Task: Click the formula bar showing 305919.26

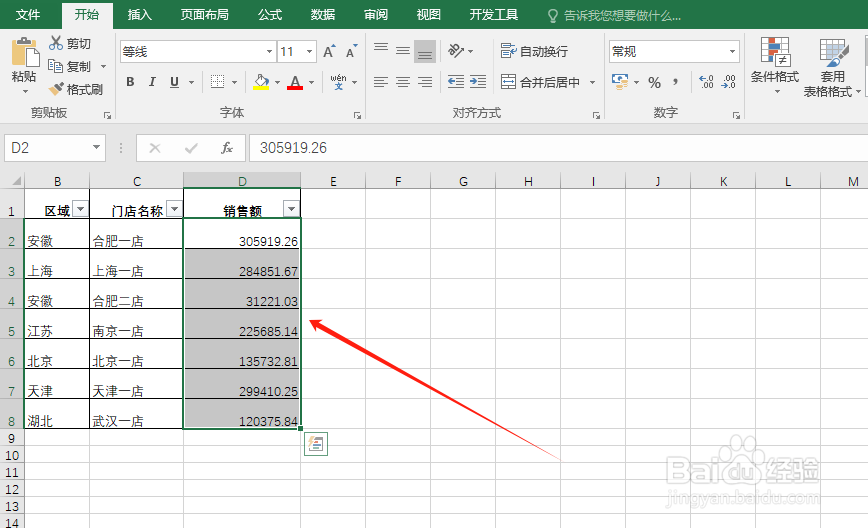Action: [x=558, y=148]
